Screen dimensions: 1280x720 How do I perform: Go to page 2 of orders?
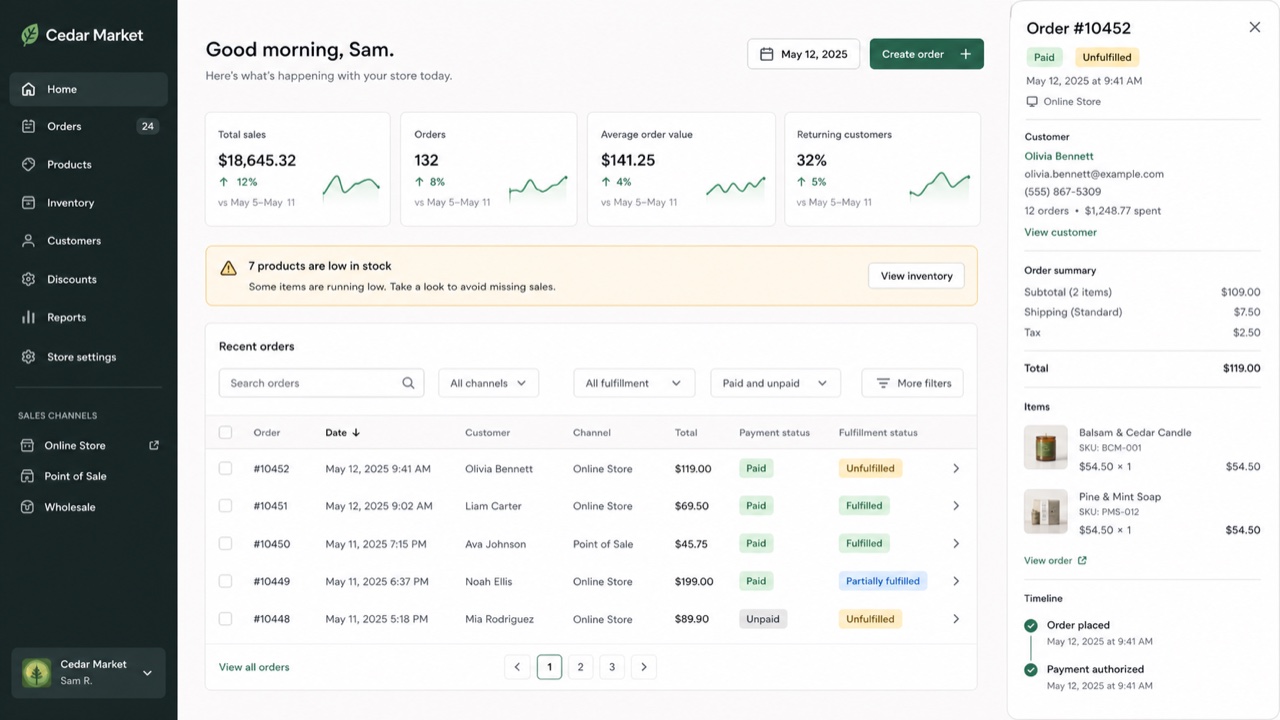[x=581, y=667]
